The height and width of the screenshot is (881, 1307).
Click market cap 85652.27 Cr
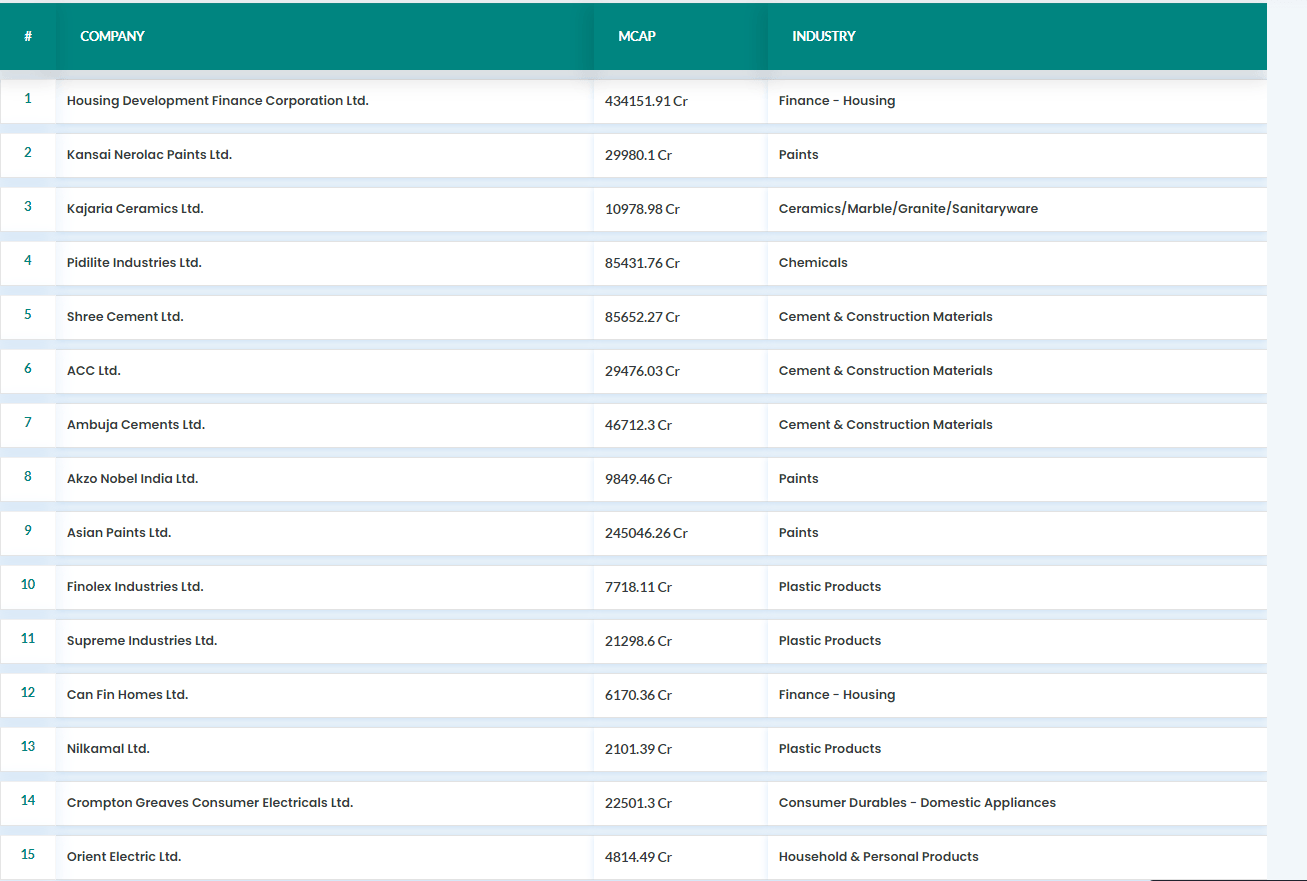pyautogui.click(x=642, y=317)
